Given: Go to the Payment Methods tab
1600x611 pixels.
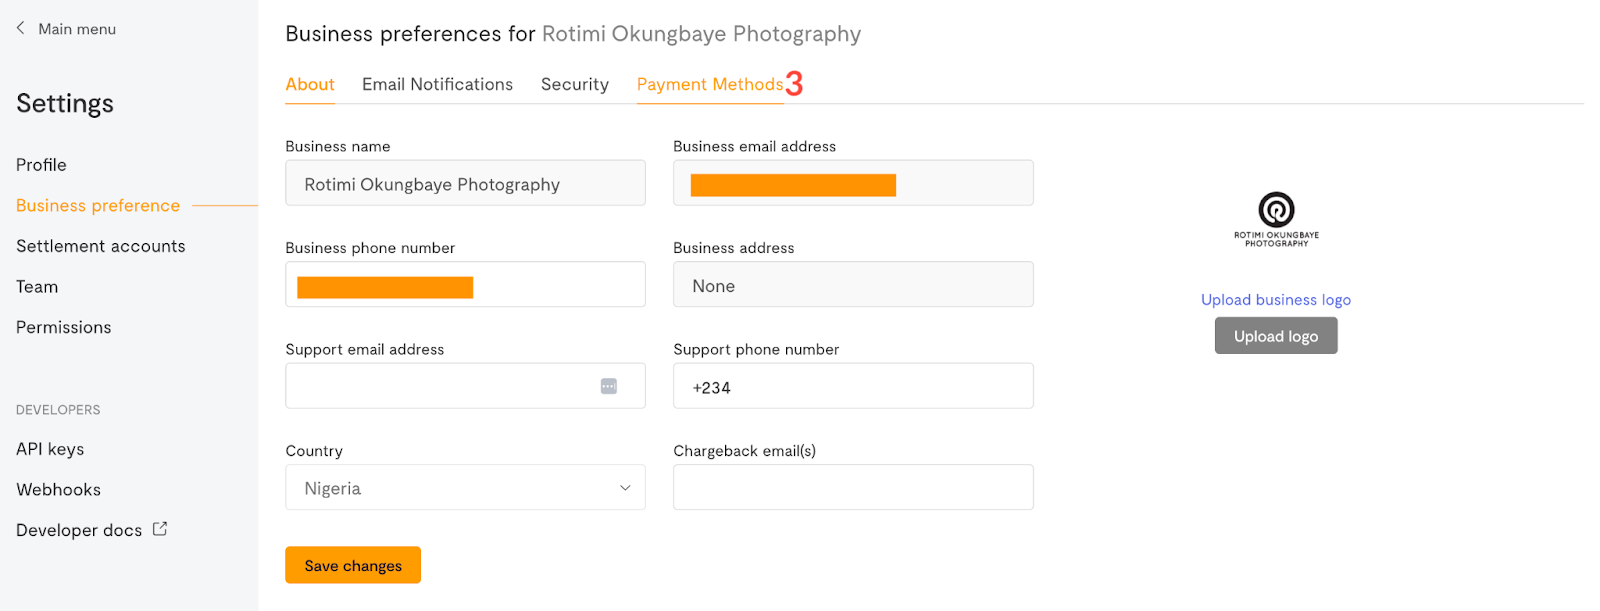Looking at the screenshot, I should (710, 85).
